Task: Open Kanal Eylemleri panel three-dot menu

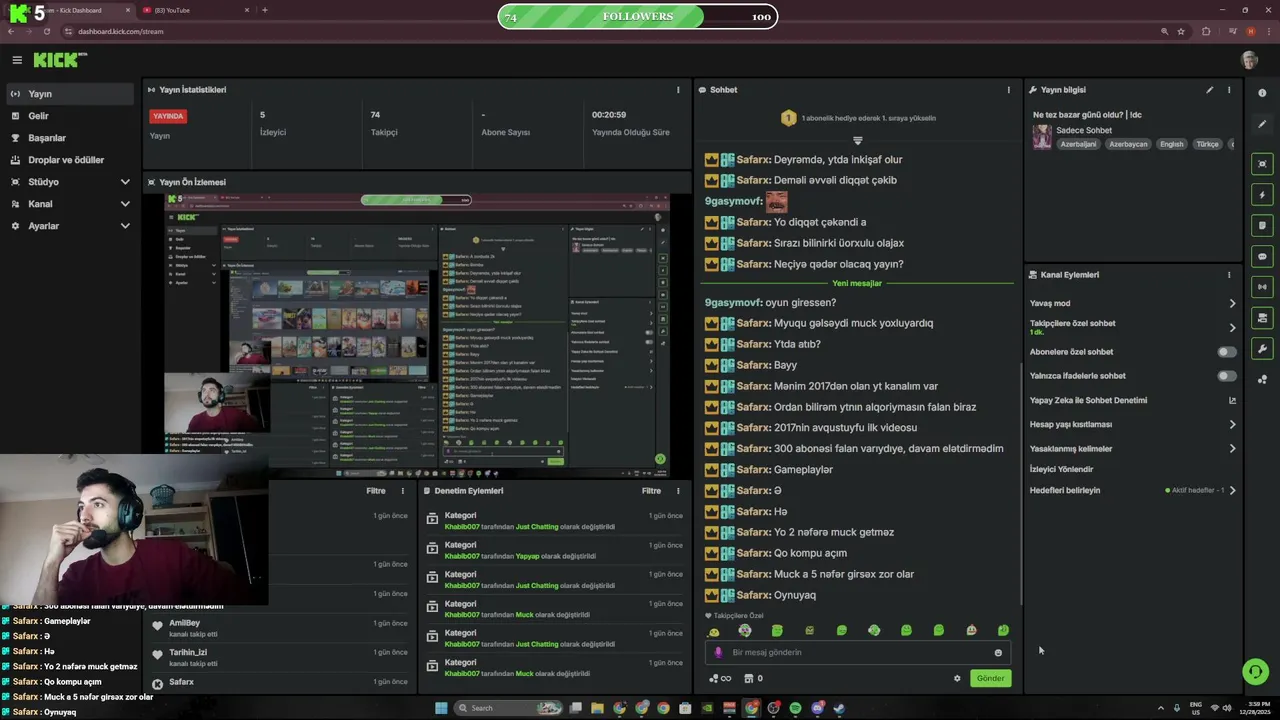Action: pyautogui.click(x=1229, y=275)
